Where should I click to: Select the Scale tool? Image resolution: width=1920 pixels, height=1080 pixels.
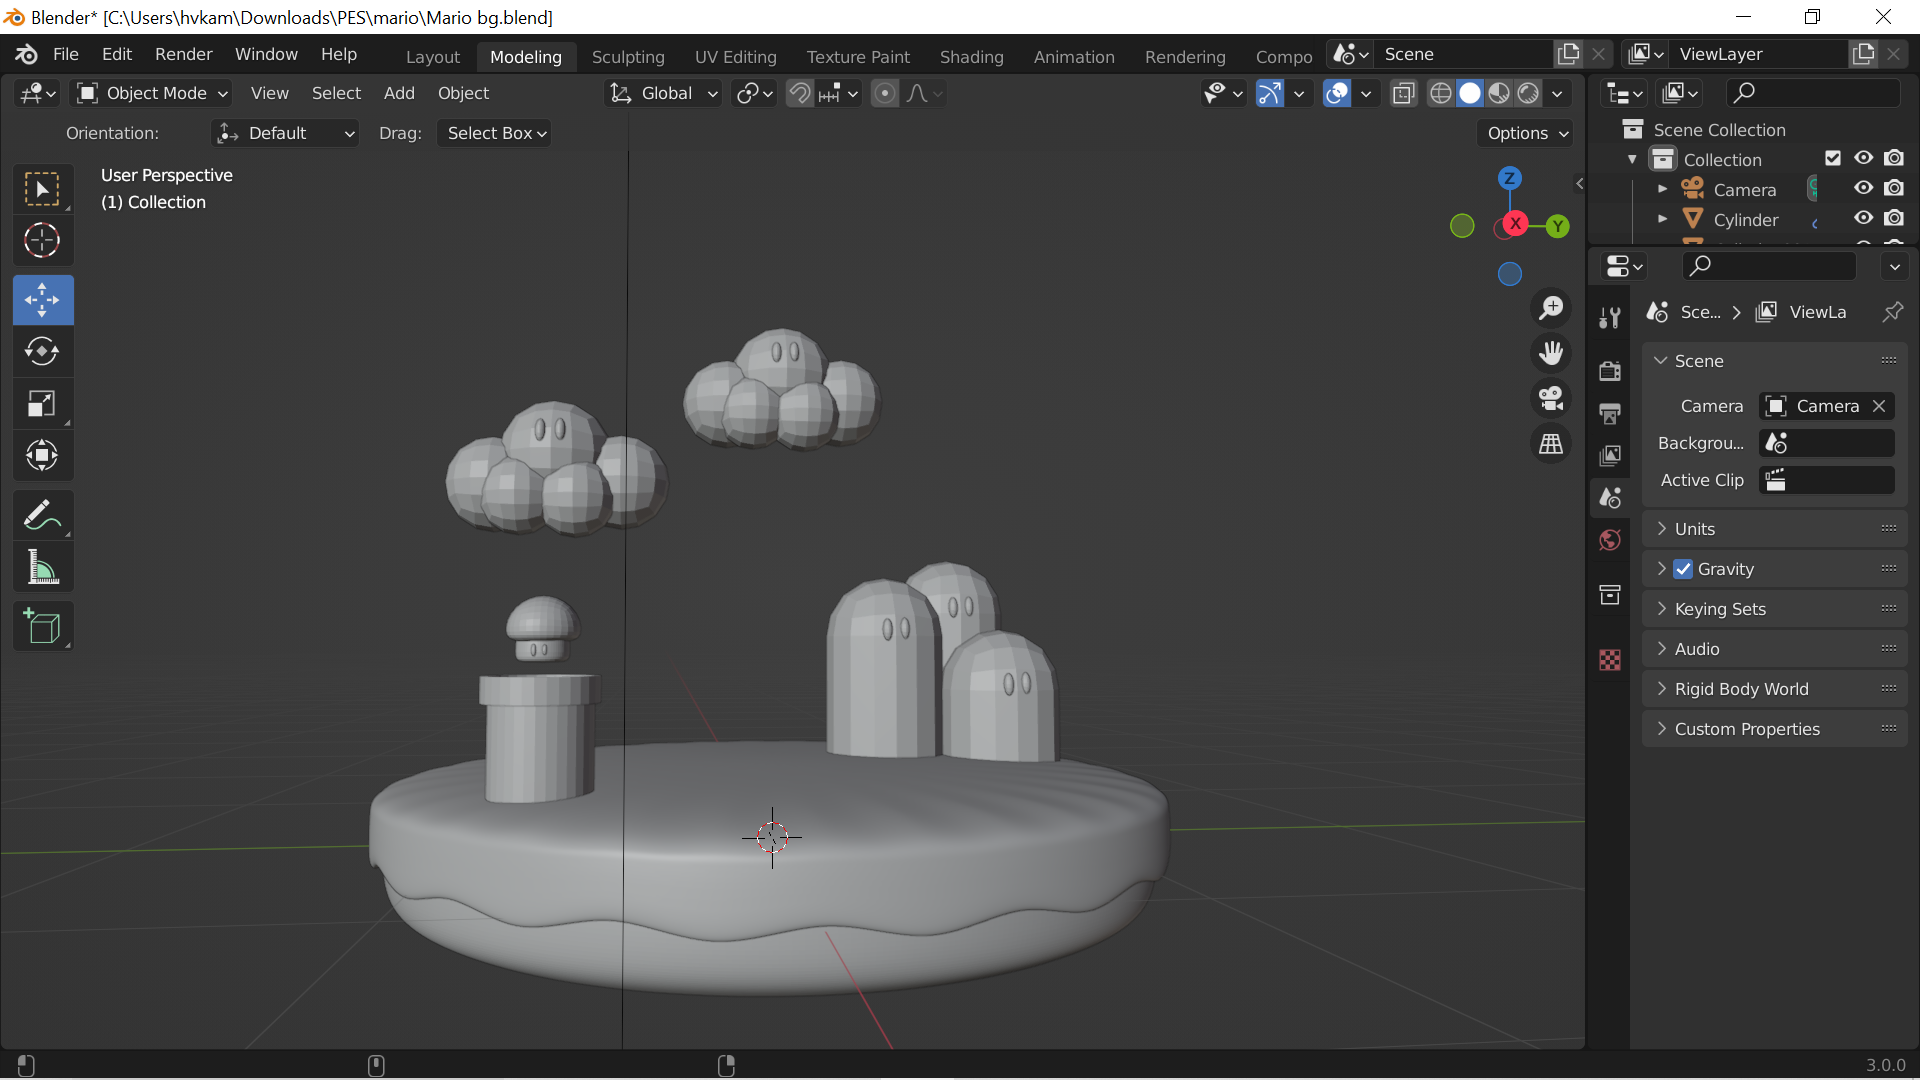[x=42, y=404]
